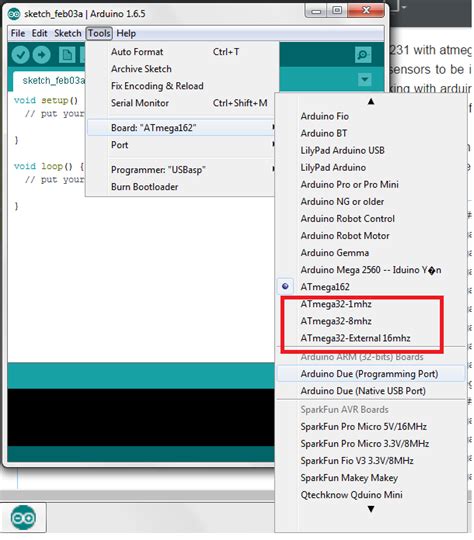
Task: Select the ATmega162 radio button
Action: (x=285, y=286)
